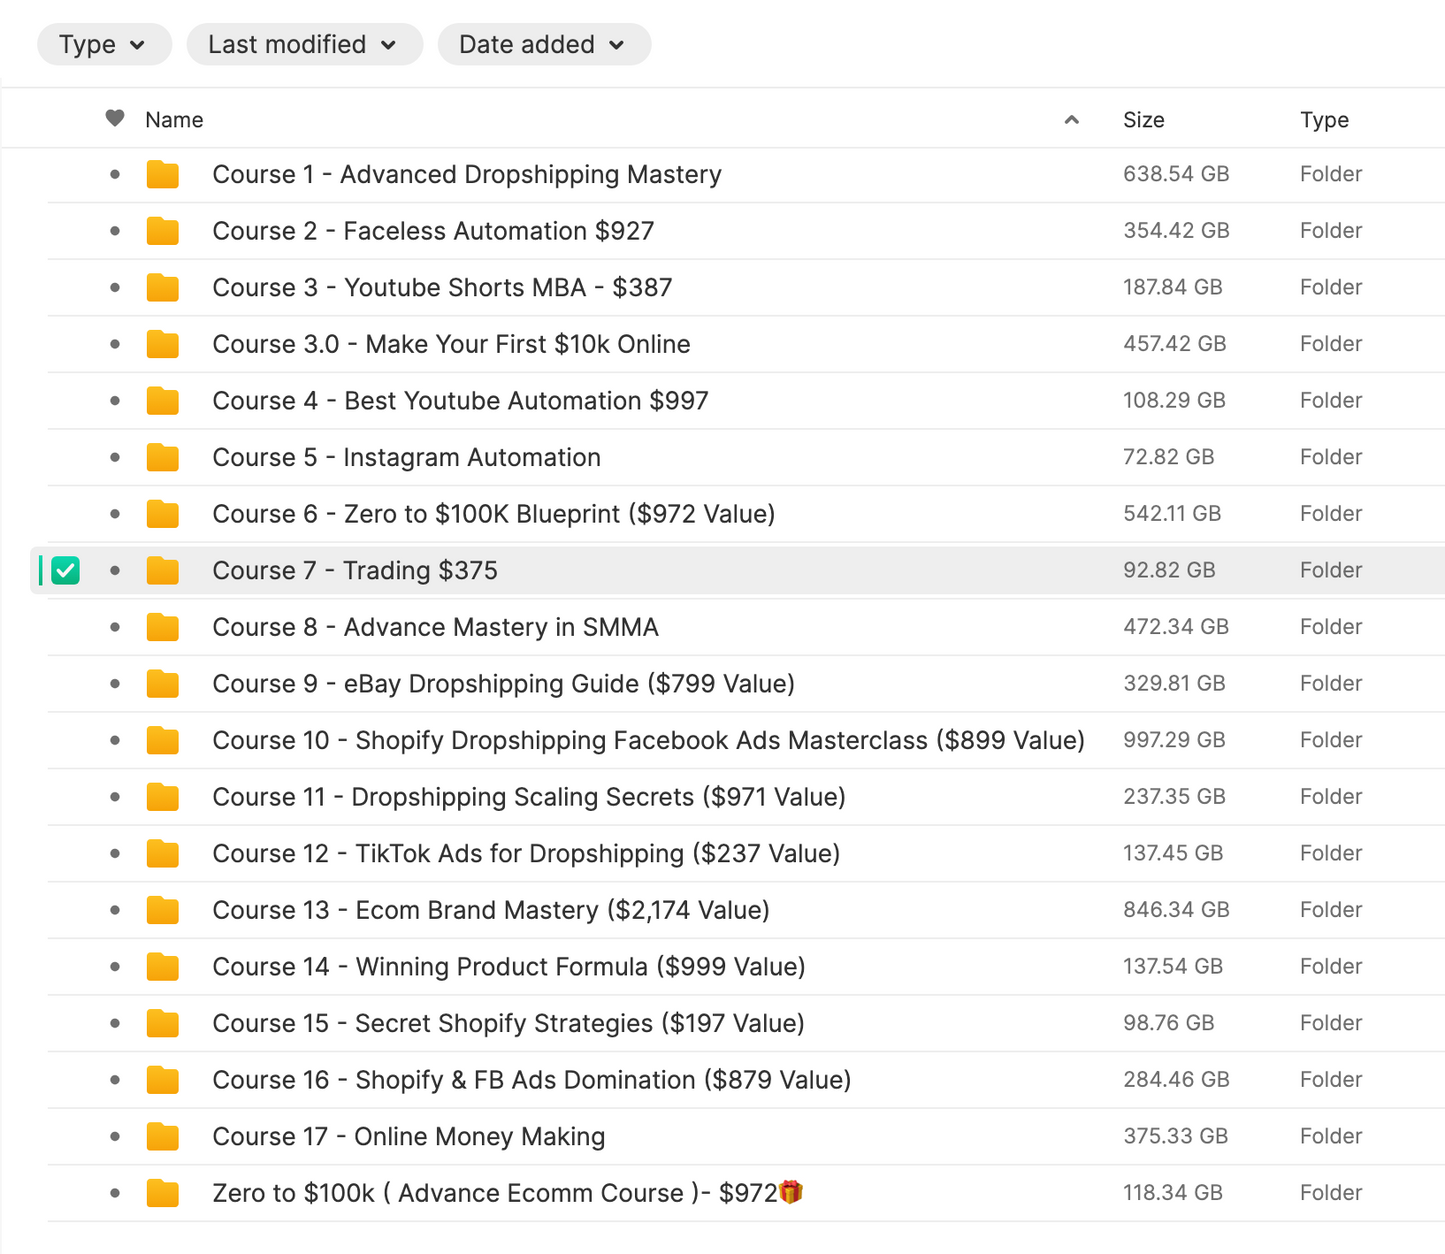
Task: Open the Type filter dropdown
Action: pyautogui.click(x=103, y=45)
